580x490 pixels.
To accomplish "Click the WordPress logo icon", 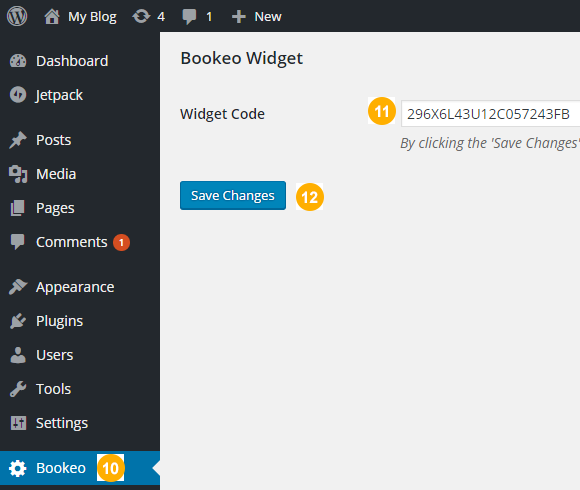I will (x=17, y=16).
